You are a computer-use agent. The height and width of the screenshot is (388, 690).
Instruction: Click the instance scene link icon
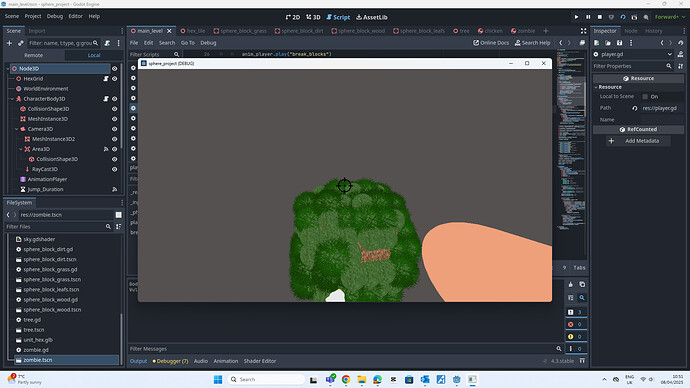click(x=20, y=43)
